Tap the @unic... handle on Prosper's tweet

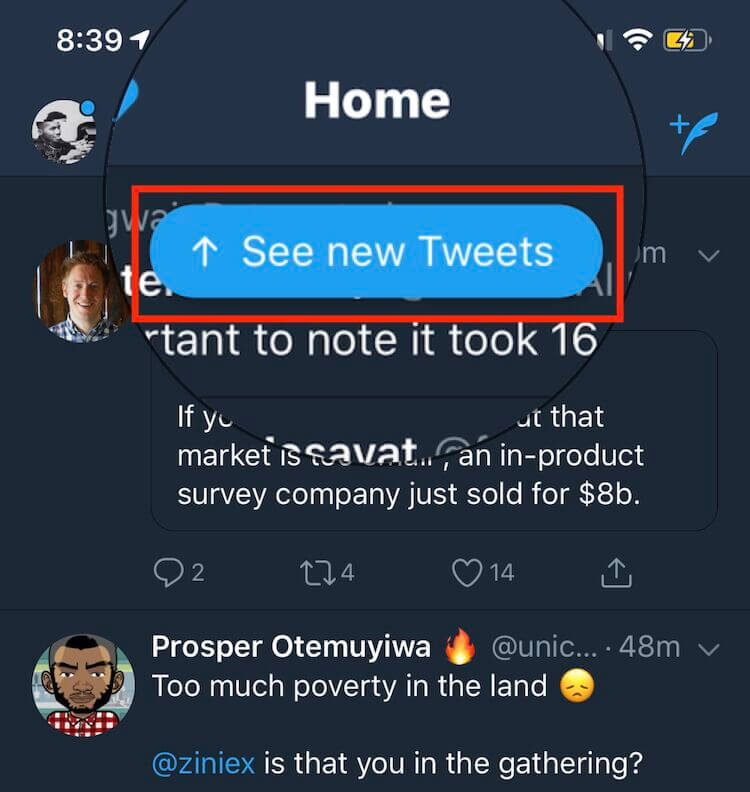coord(546,648)
